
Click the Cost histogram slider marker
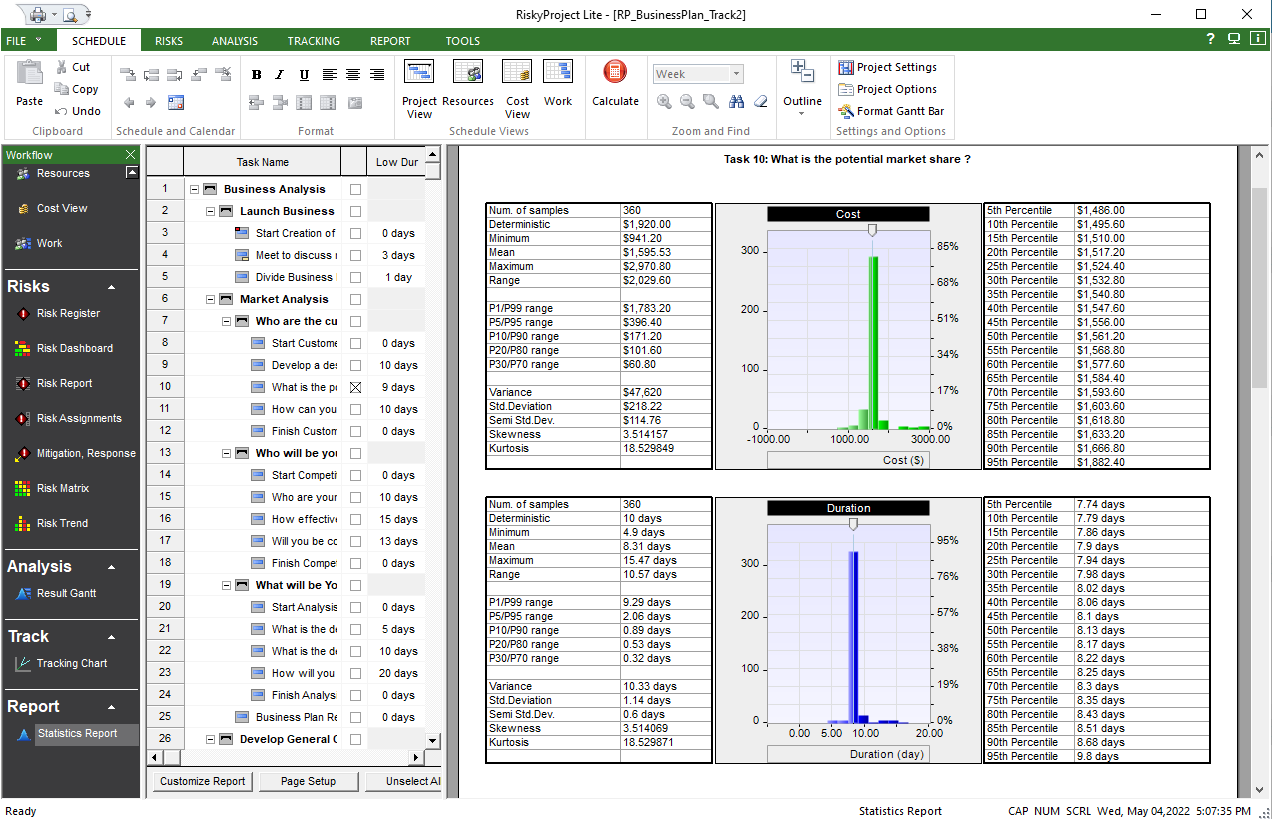[872, 230]
